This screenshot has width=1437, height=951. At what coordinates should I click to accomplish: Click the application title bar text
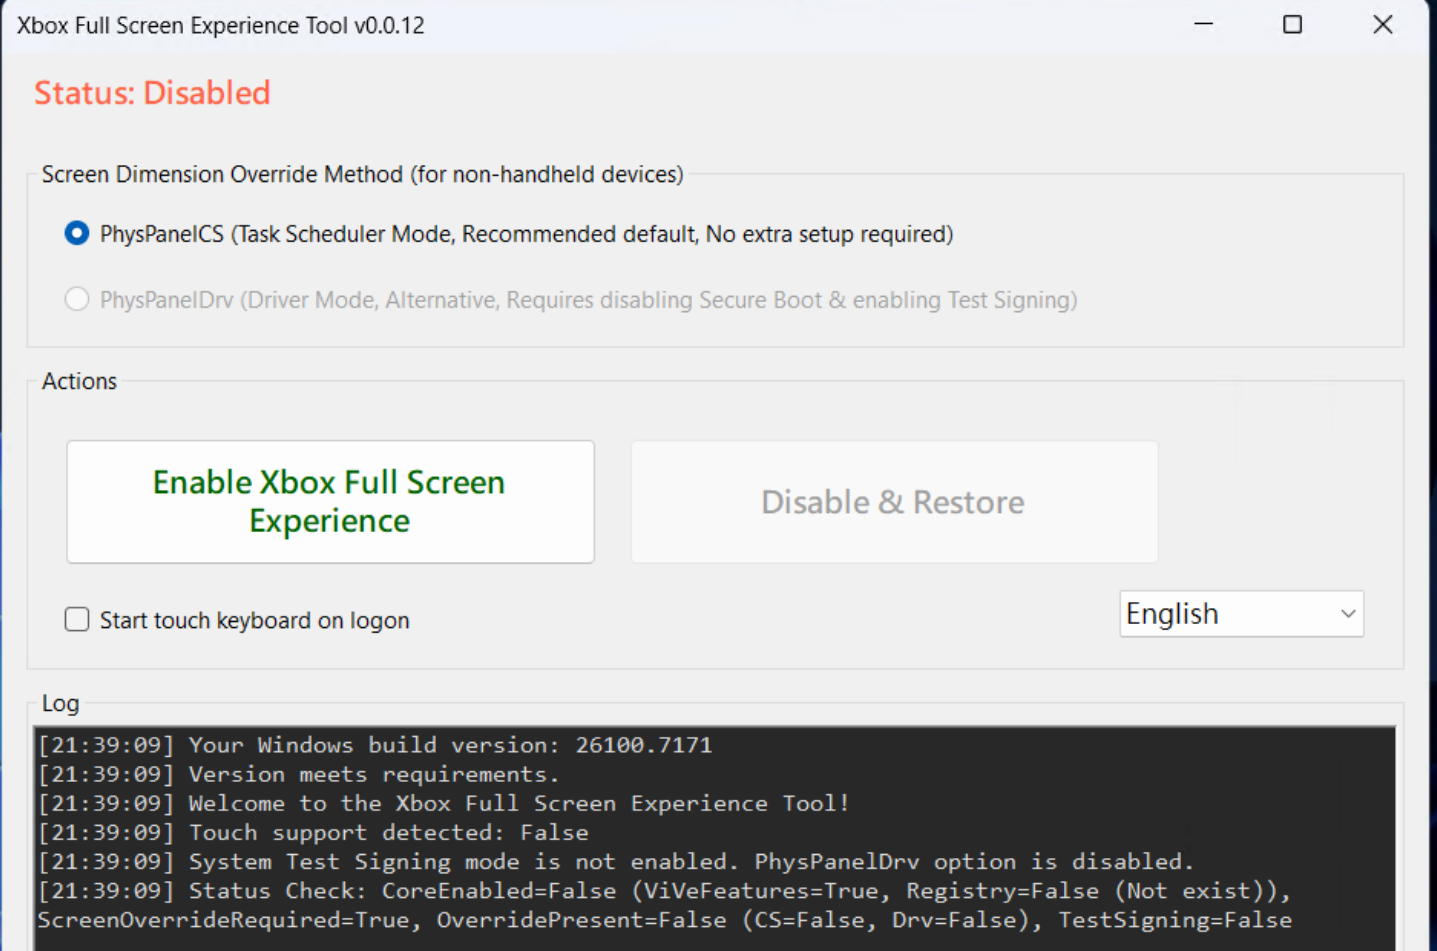218,24
